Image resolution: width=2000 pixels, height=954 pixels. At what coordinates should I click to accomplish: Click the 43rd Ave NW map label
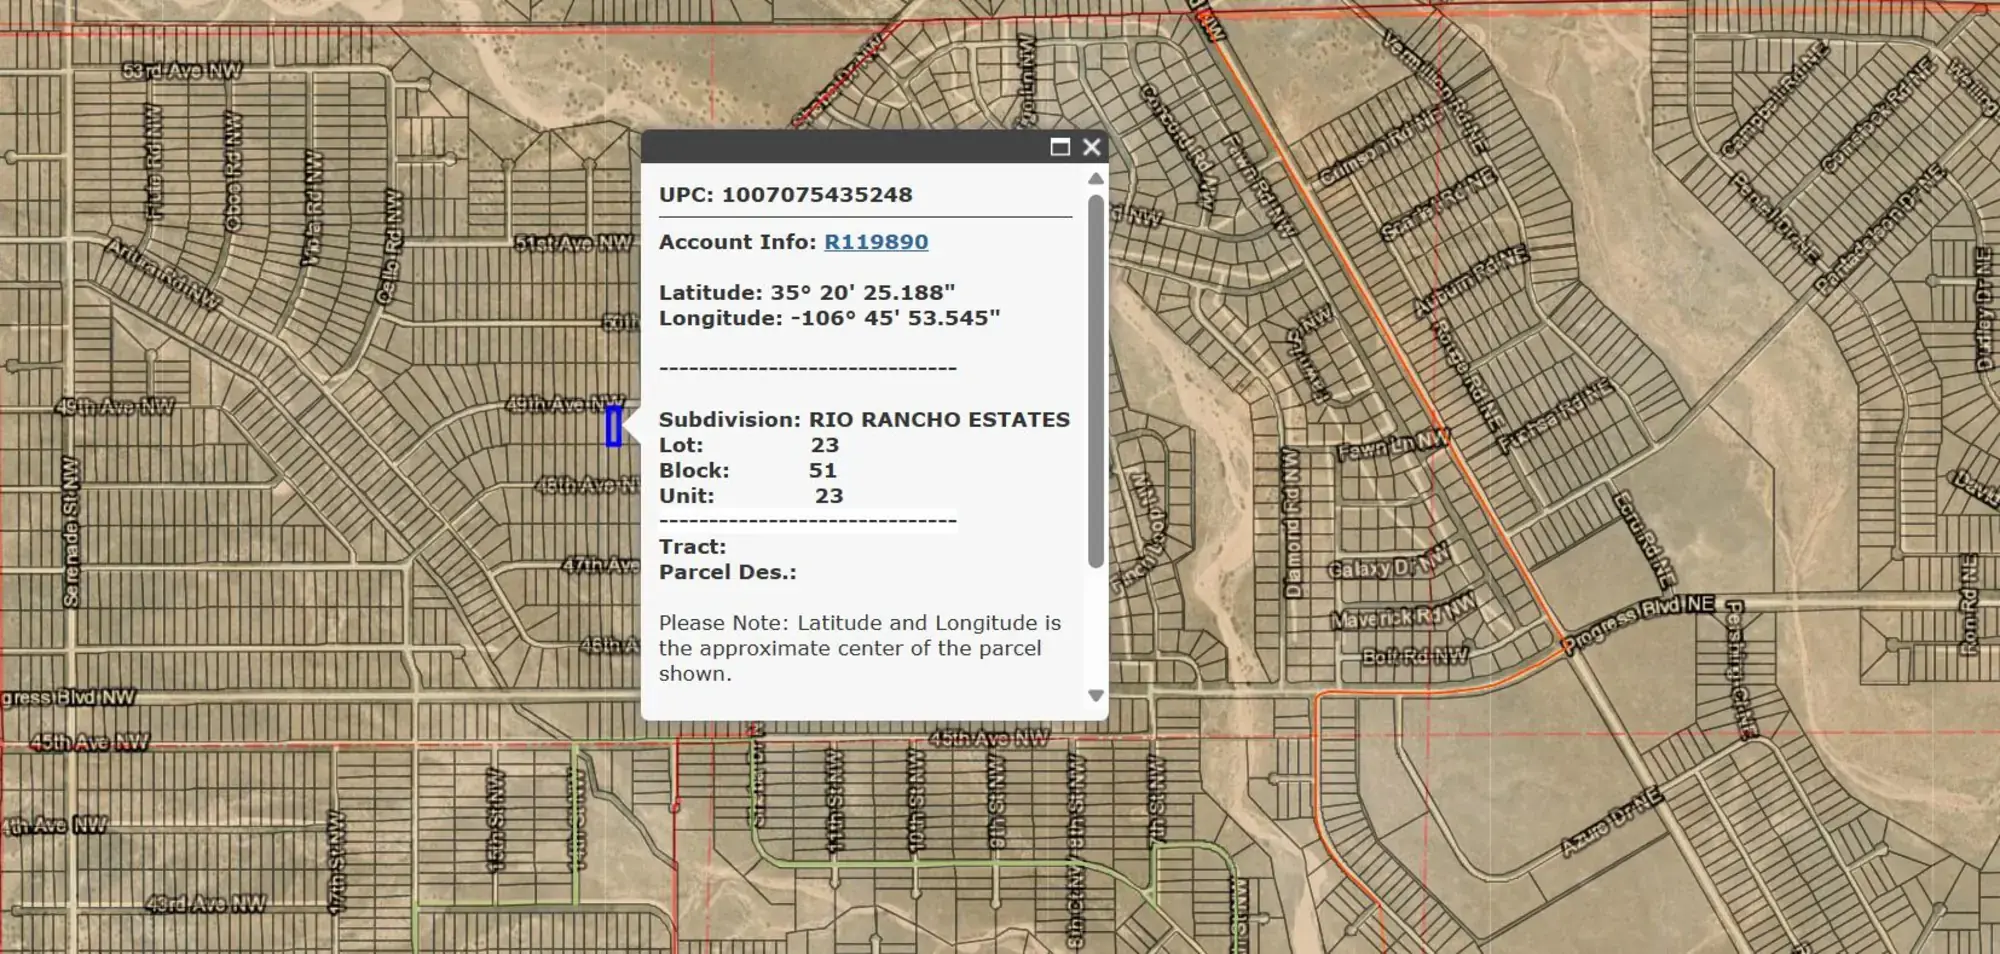pyautogui.click(x=205, y=904)
